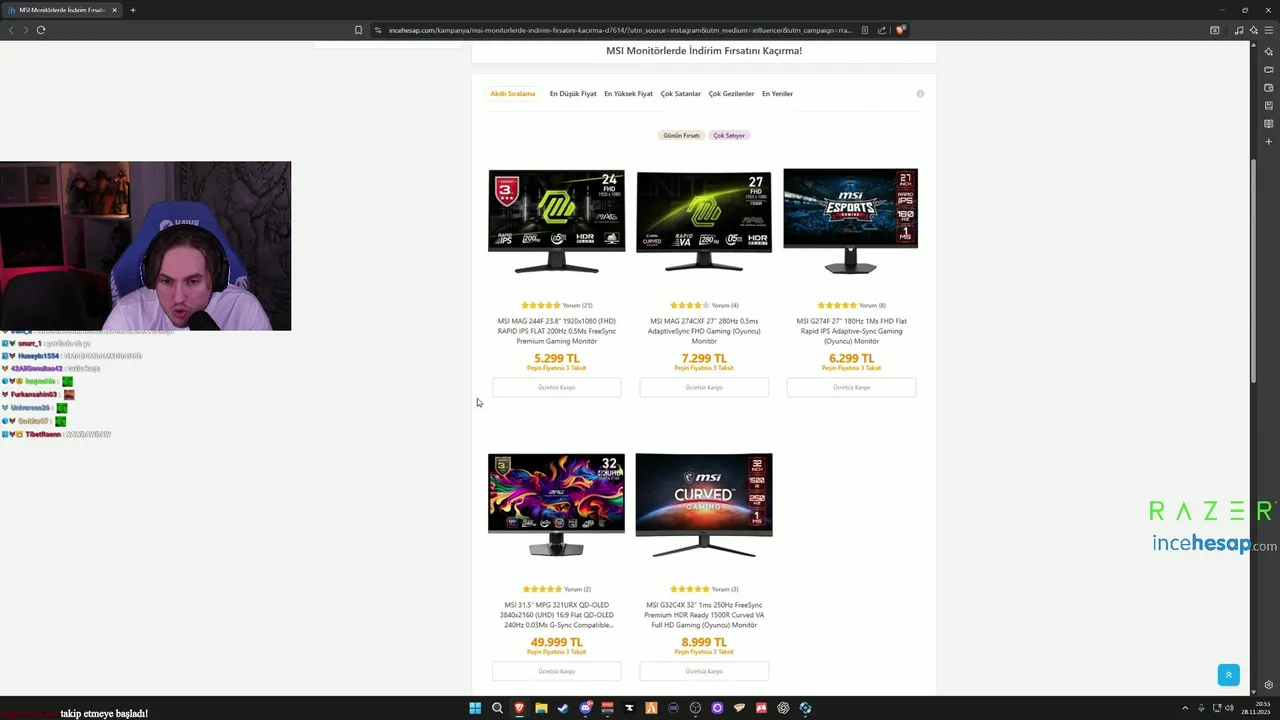The width and height of the screenshot is (1280, 720).
Task: Open Steam from the taskbar
Action: tap(563, 708)
